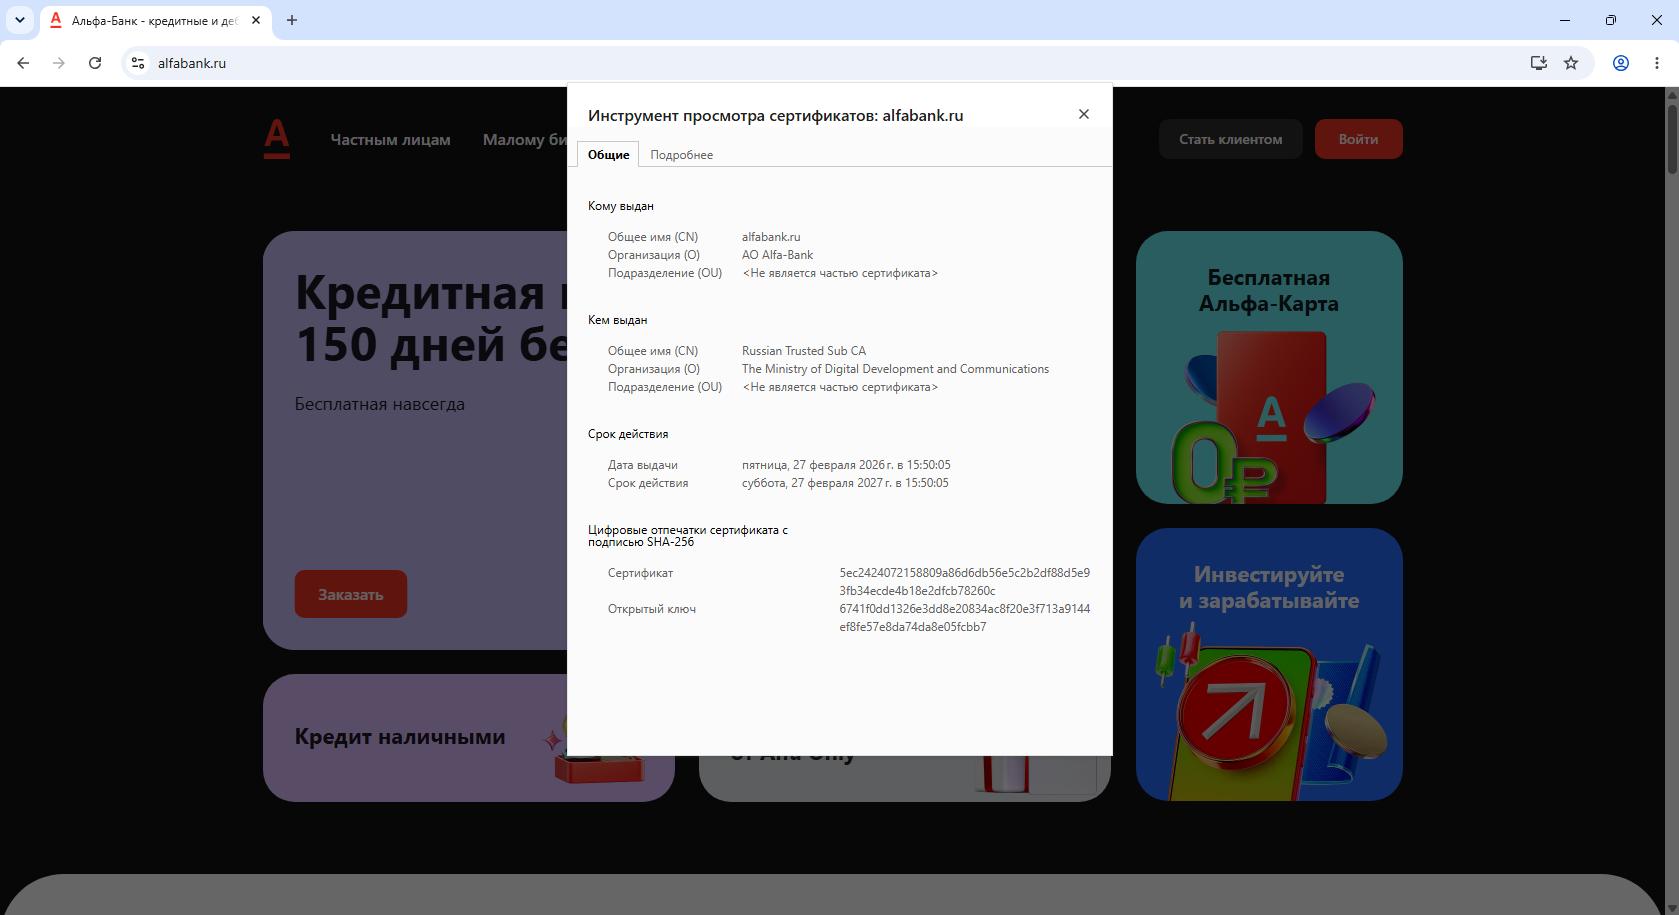Click the red Заказать button
The image size is (1679, 915).
click(x=350, y=594)
